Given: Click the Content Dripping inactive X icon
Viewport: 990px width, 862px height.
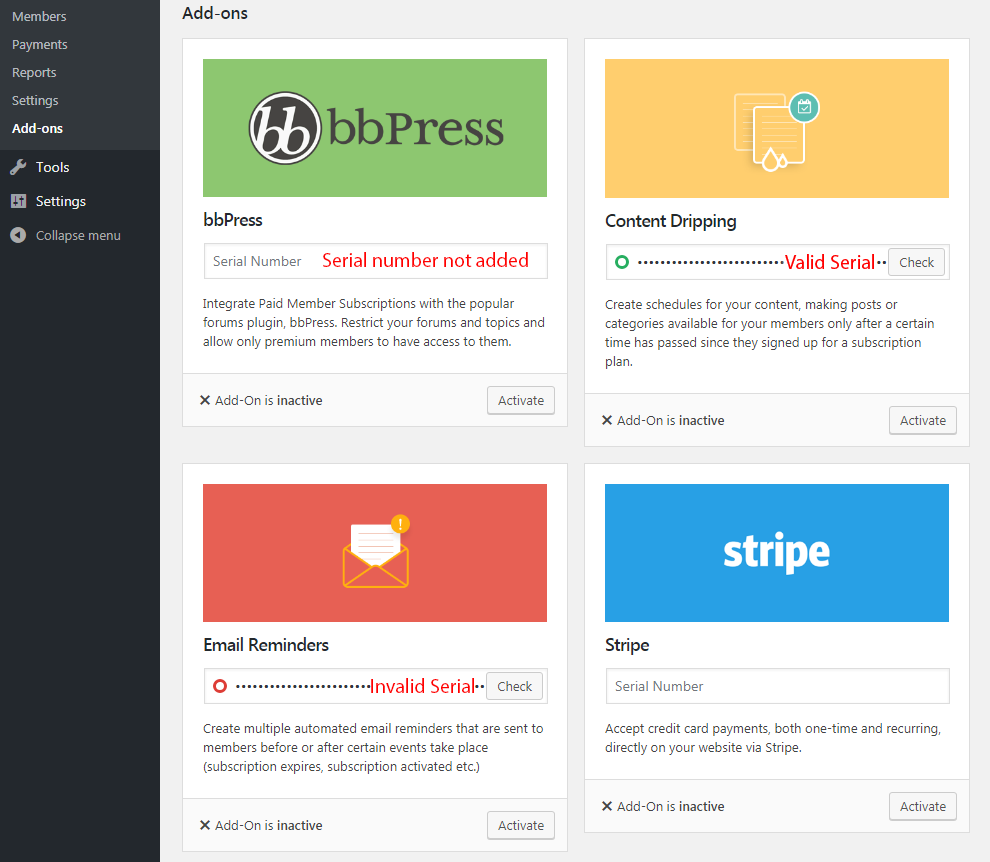Looking at the screenshot, I should [x=607, y=421].
